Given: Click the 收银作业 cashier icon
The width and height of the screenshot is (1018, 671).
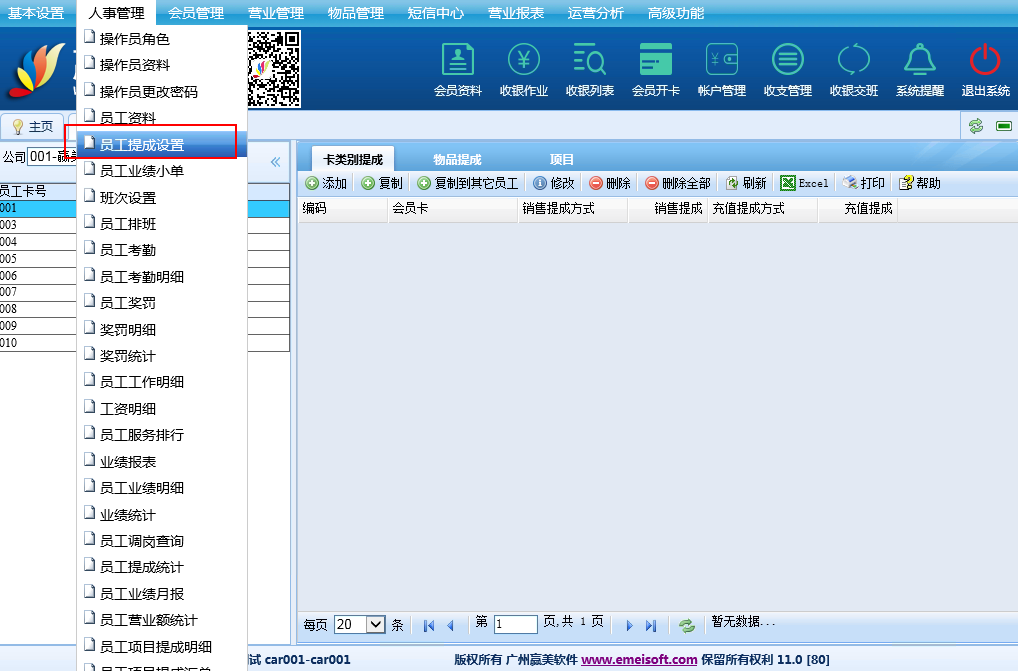Looking at the screenshot, I should pos(523,61).
